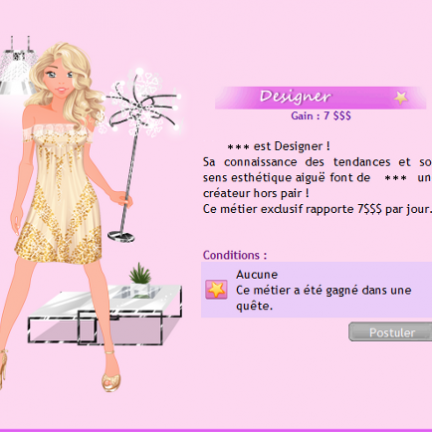Select the white glass coffee table

coord(104,314)
